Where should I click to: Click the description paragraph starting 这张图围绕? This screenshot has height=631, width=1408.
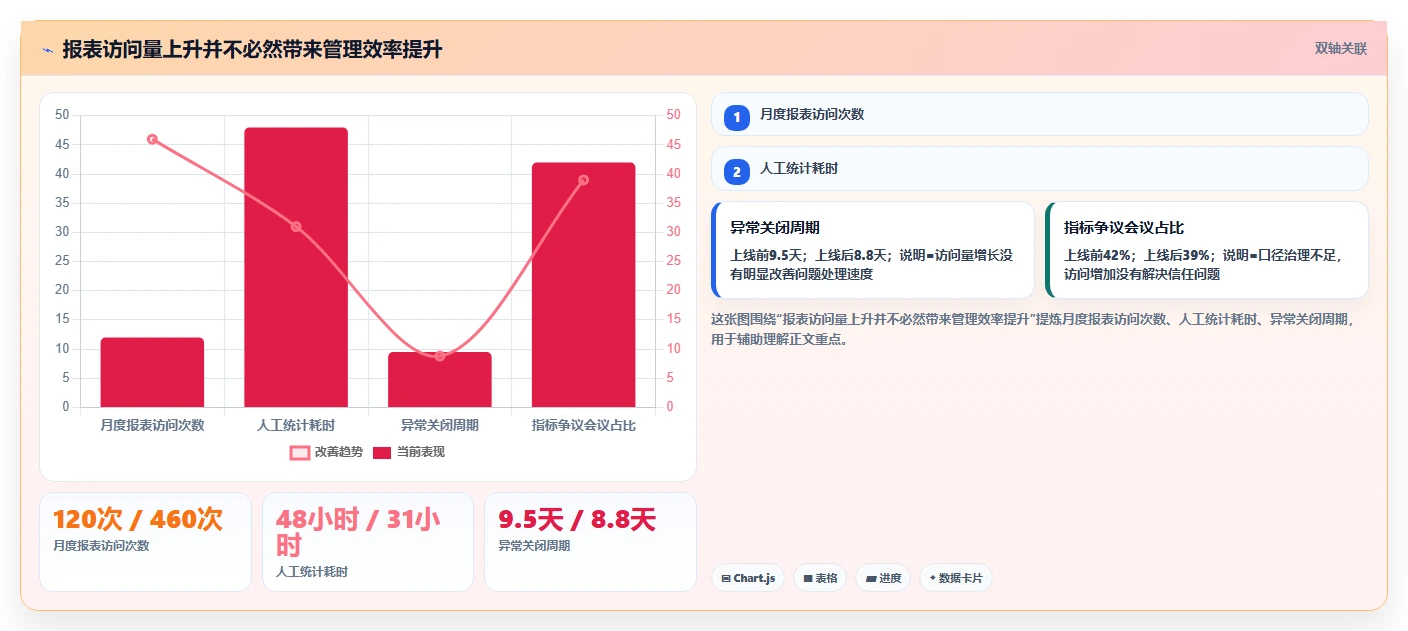point(1033,329)
